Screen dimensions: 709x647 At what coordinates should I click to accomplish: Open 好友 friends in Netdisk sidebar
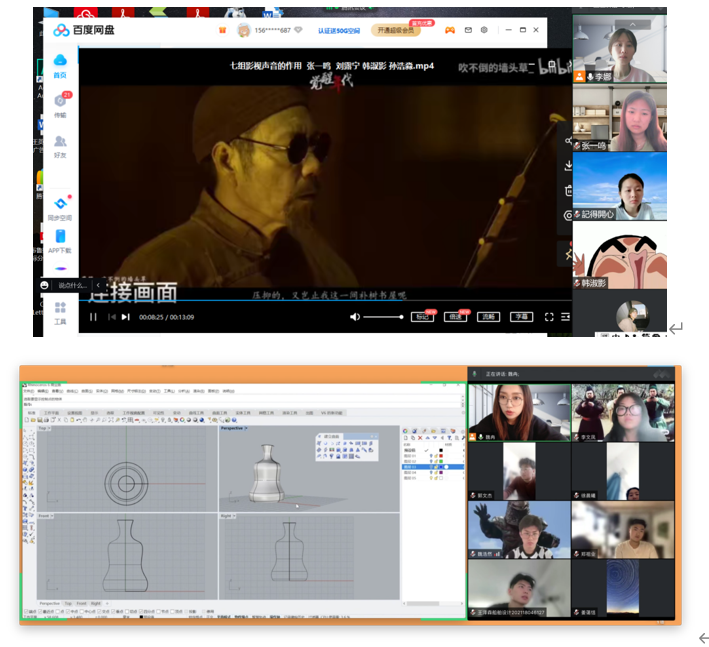click(x=60, y=147)
